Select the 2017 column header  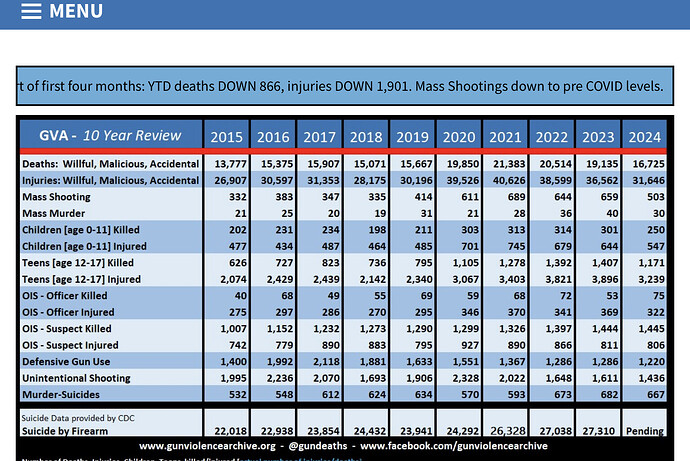(x=319, y=137)
